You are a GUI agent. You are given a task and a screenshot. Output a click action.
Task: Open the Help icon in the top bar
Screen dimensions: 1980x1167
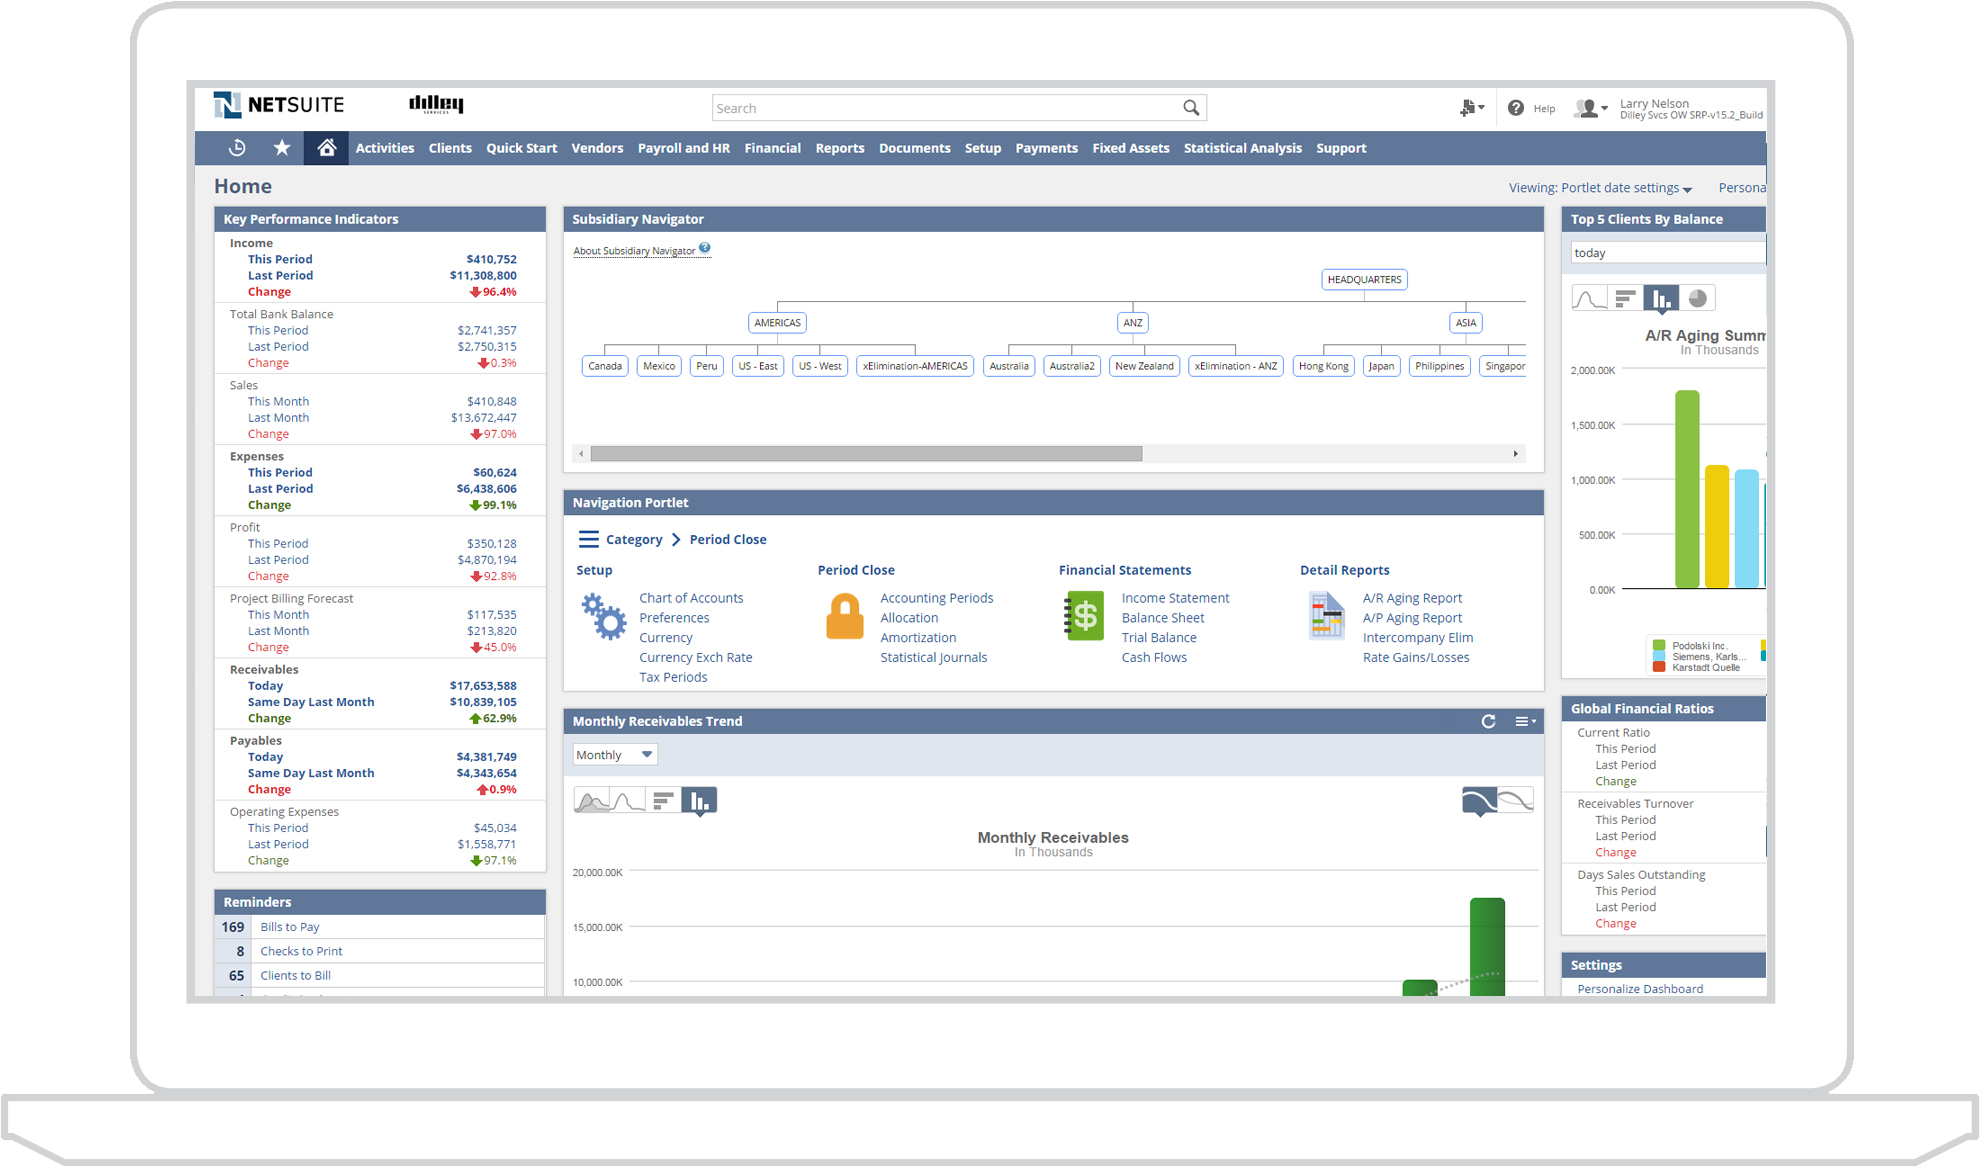point(1514,107)
